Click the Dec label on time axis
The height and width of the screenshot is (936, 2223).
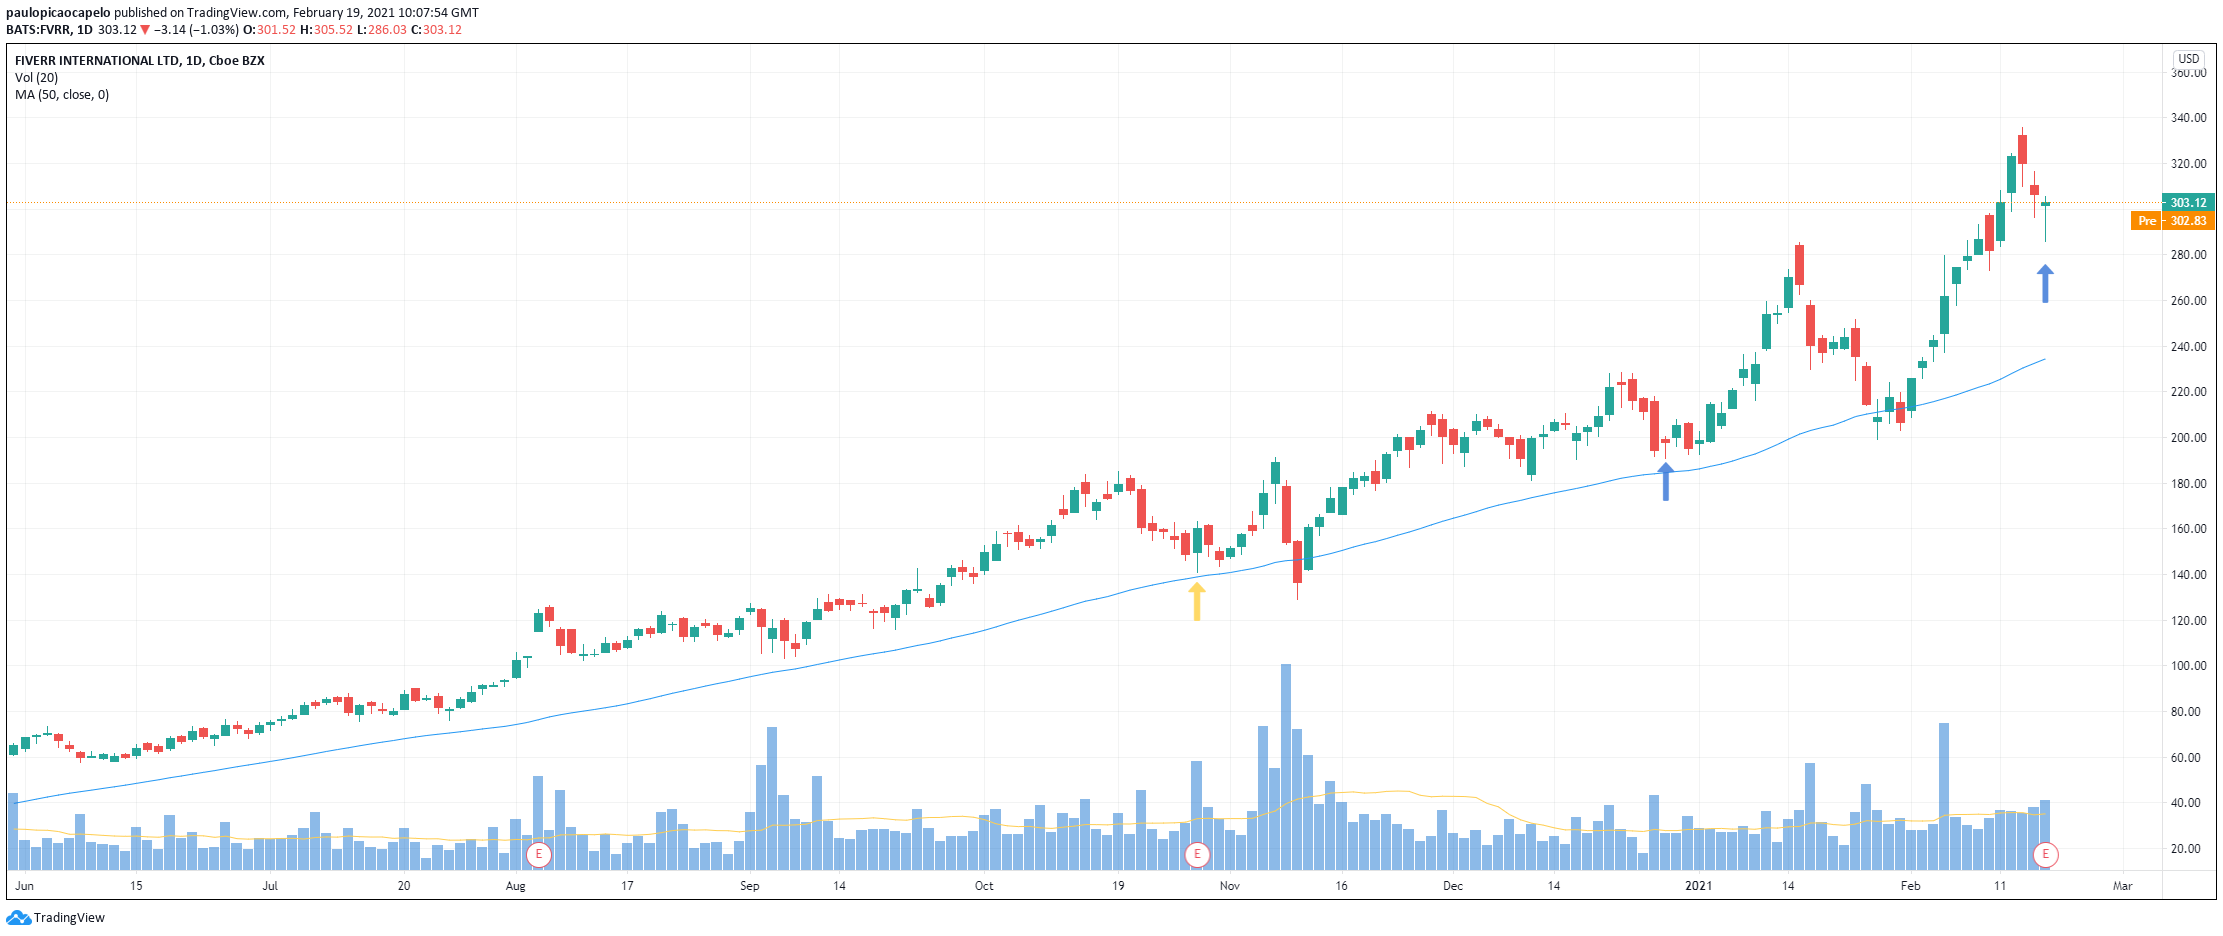coord(1453,886)
